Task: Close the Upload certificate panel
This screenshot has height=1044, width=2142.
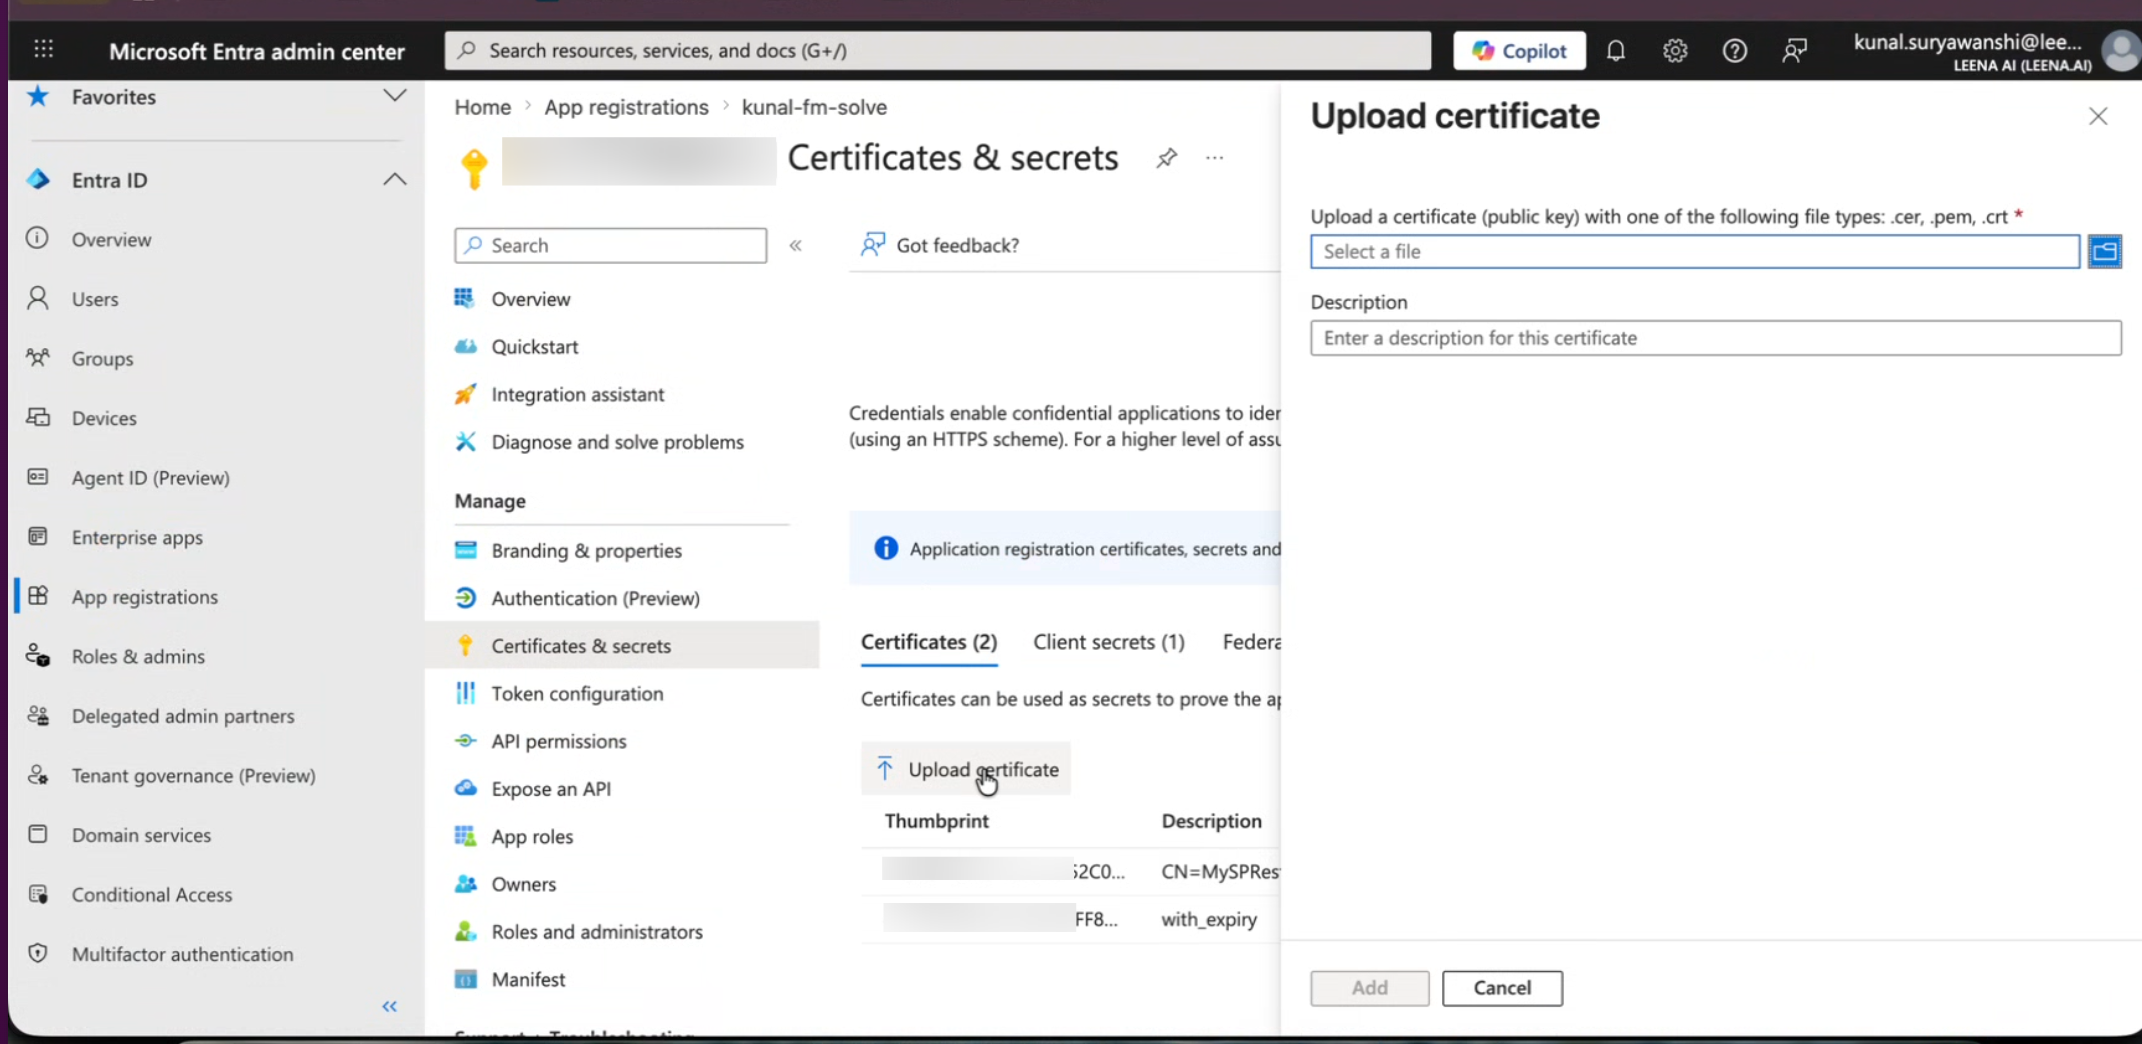Action: point(2097,116)
